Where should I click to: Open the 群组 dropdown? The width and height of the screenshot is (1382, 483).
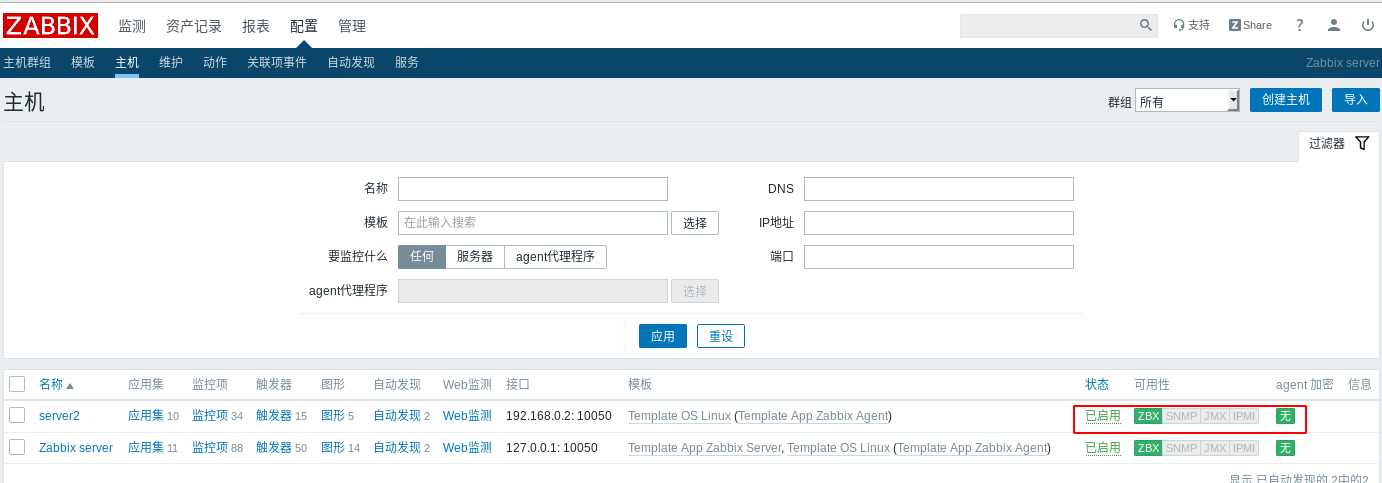(x=1187, y=100)
